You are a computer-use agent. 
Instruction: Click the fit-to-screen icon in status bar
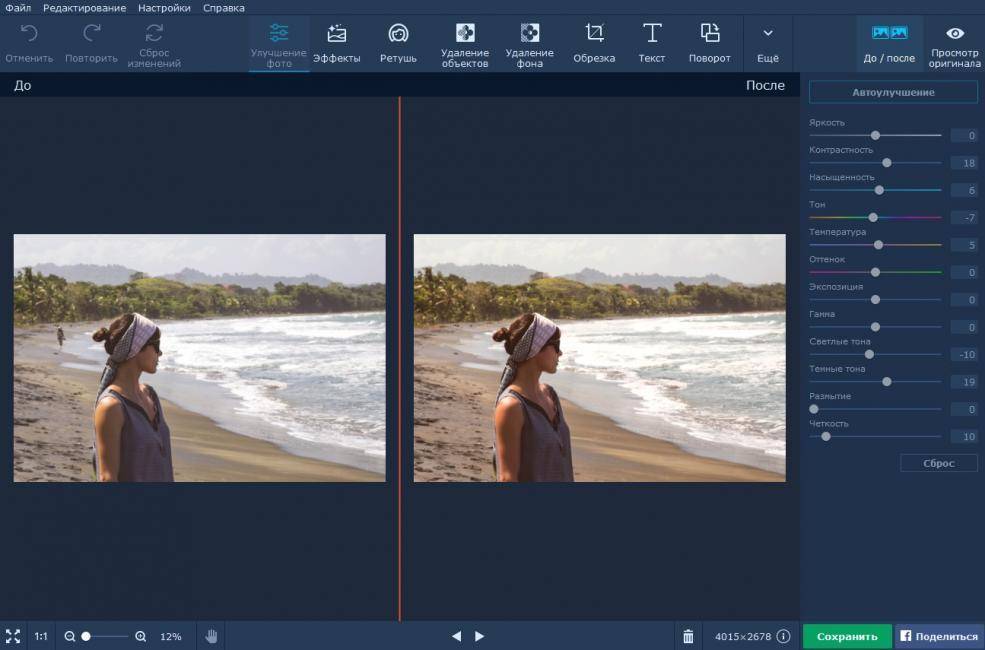pyautogui.click(x=13, y=636)
